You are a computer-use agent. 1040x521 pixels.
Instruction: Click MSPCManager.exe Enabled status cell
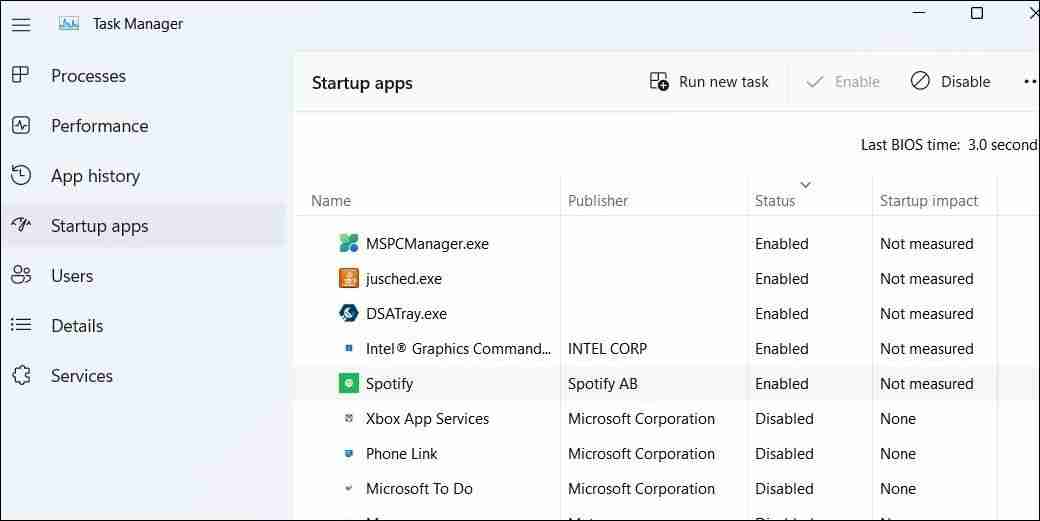point(781,244)
